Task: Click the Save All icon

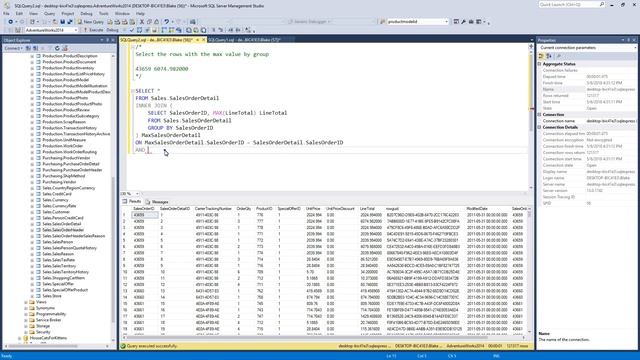Action: [x=70, y=22]
